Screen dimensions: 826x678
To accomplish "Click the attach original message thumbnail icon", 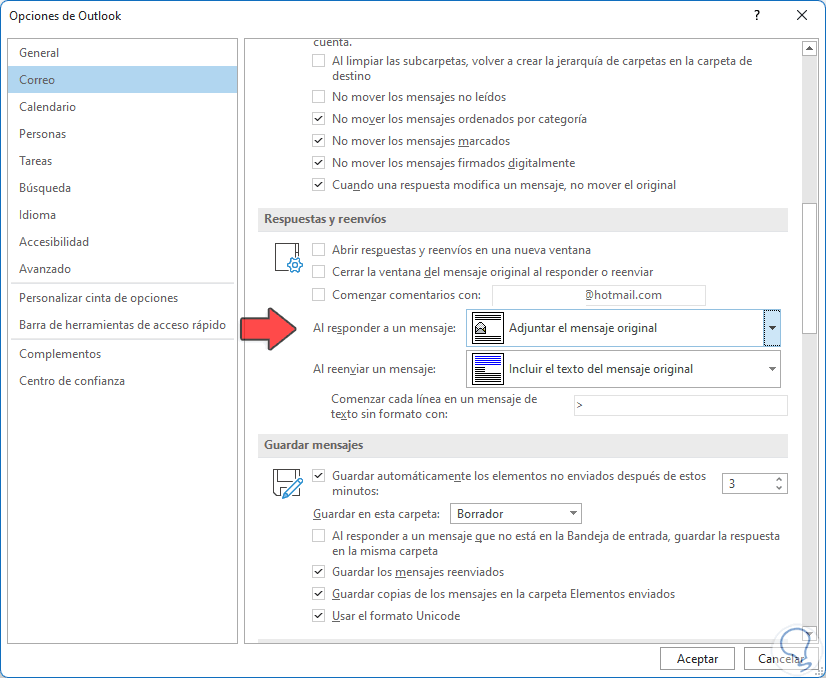I will (488, 329).
